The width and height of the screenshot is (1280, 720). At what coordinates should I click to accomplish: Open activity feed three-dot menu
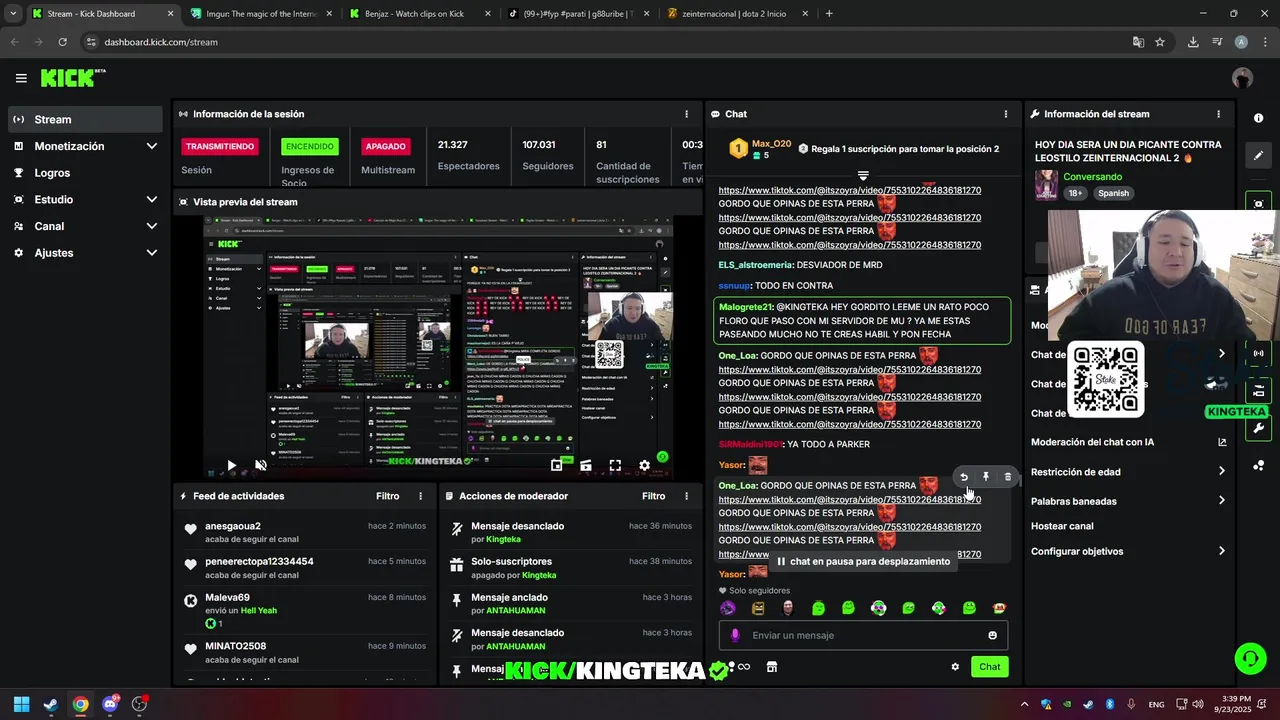coord(420,496)
